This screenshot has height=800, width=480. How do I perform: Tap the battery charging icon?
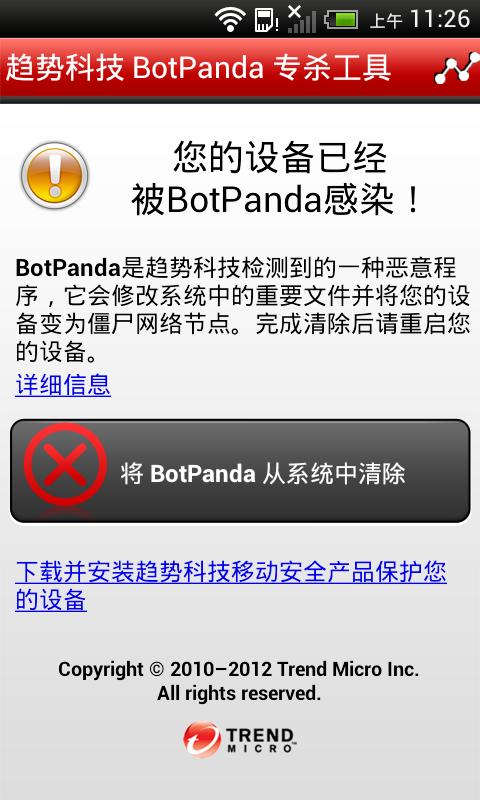[x=341, y=19]
